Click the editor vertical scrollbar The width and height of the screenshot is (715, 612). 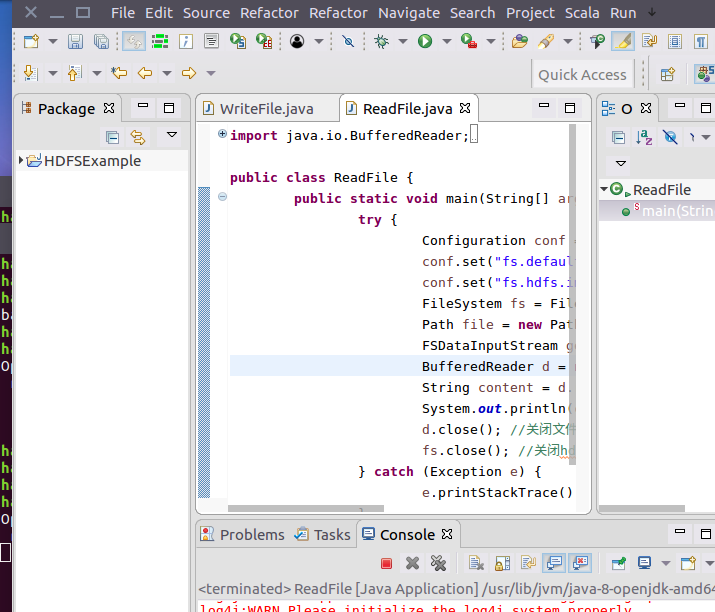(x=573, y=294)
